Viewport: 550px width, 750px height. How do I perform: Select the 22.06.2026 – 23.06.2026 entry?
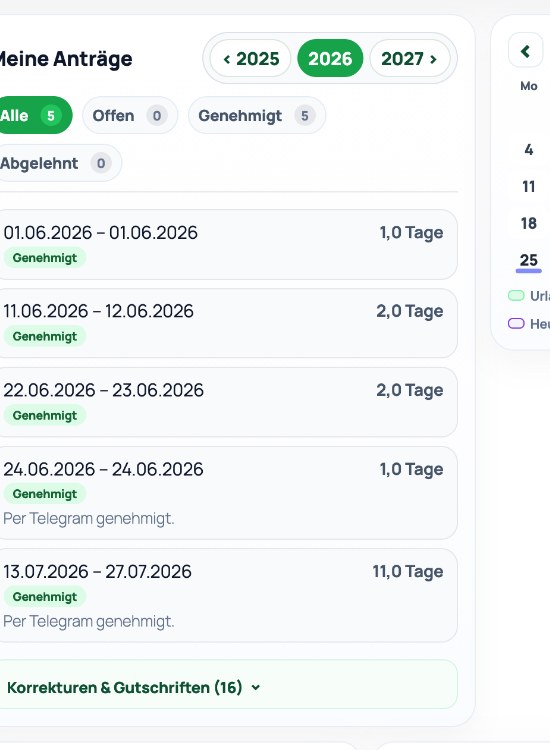point(227,402)
